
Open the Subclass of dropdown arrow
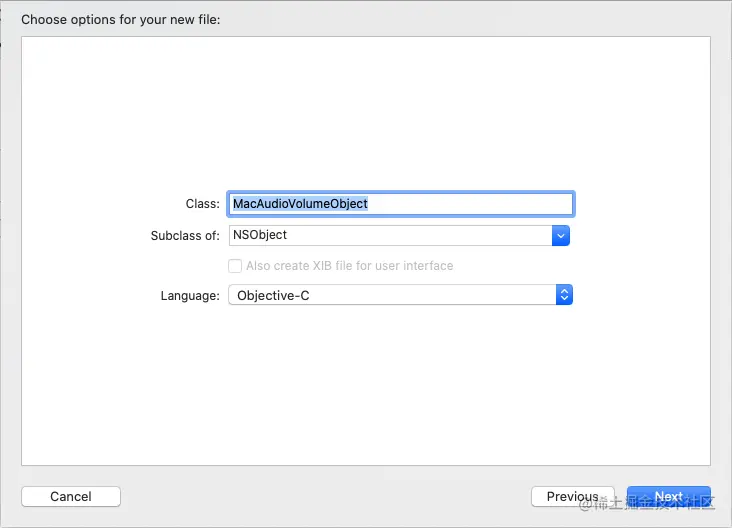(x=561, y=235)
